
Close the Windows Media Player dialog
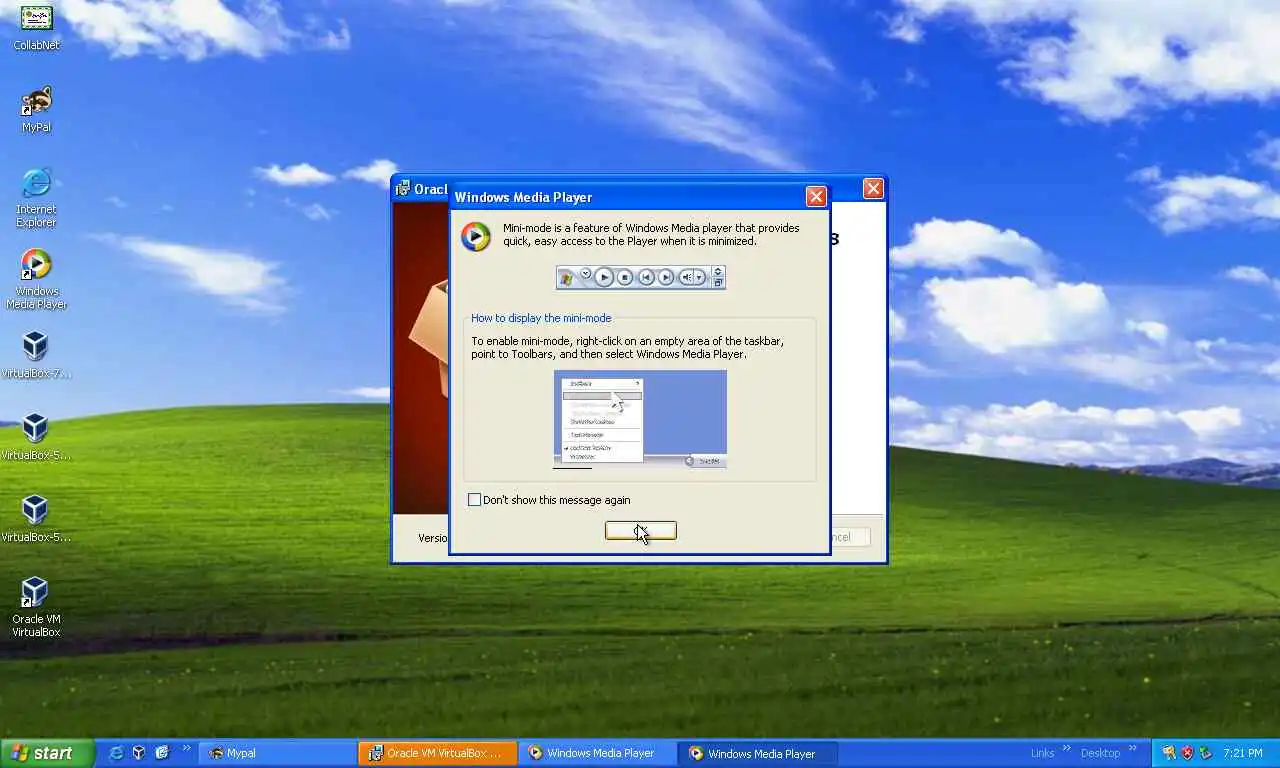(x=816, y=197)
